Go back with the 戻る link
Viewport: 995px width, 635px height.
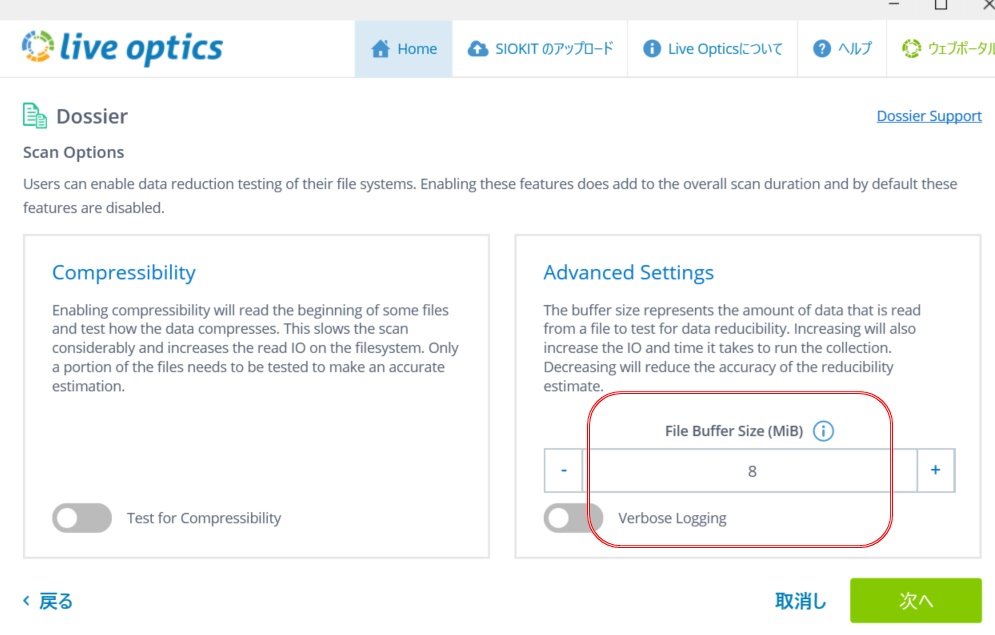click(48, 601)
